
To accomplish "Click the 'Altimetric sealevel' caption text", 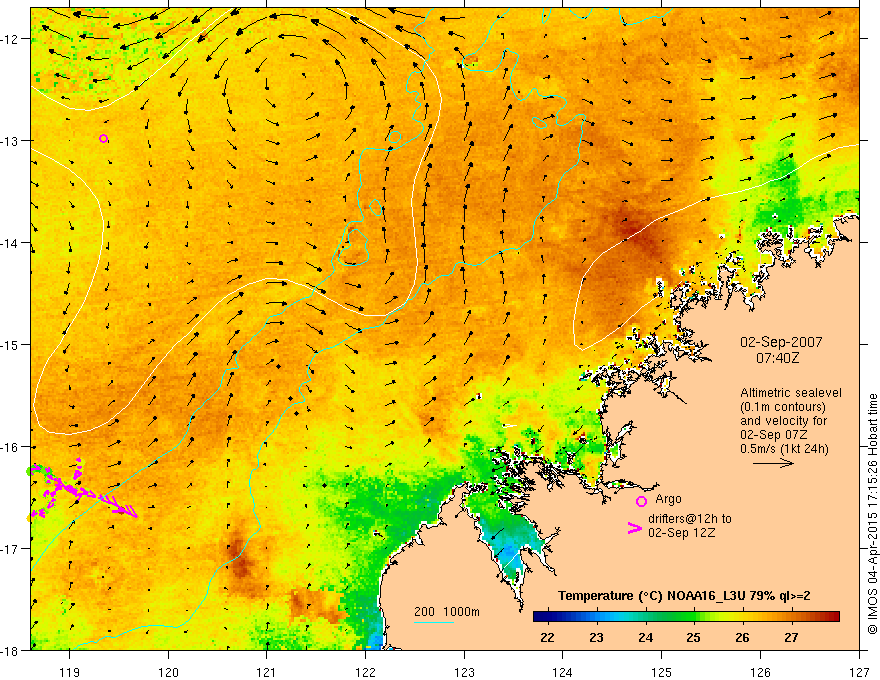I will (x=790, y=393).
